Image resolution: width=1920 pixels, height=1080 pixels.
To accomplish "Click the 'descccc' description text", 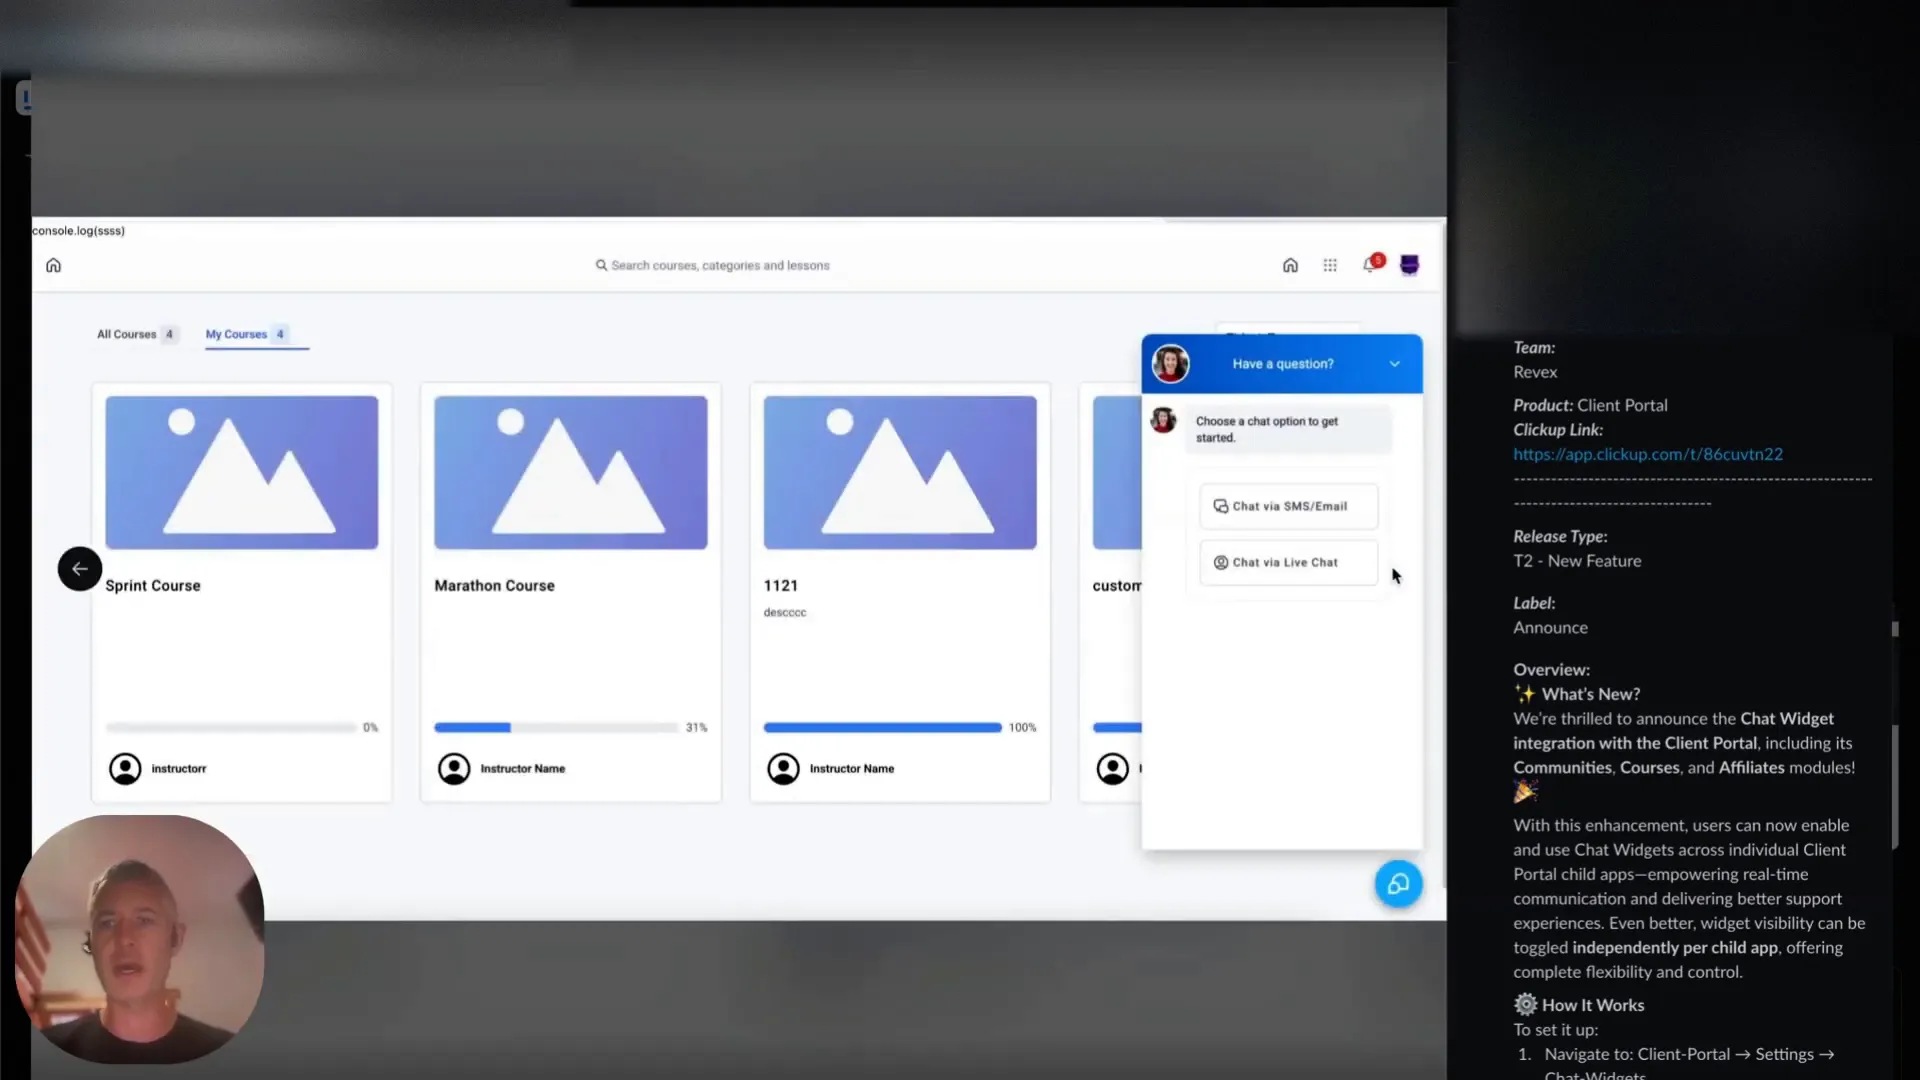I will point(785,612).
